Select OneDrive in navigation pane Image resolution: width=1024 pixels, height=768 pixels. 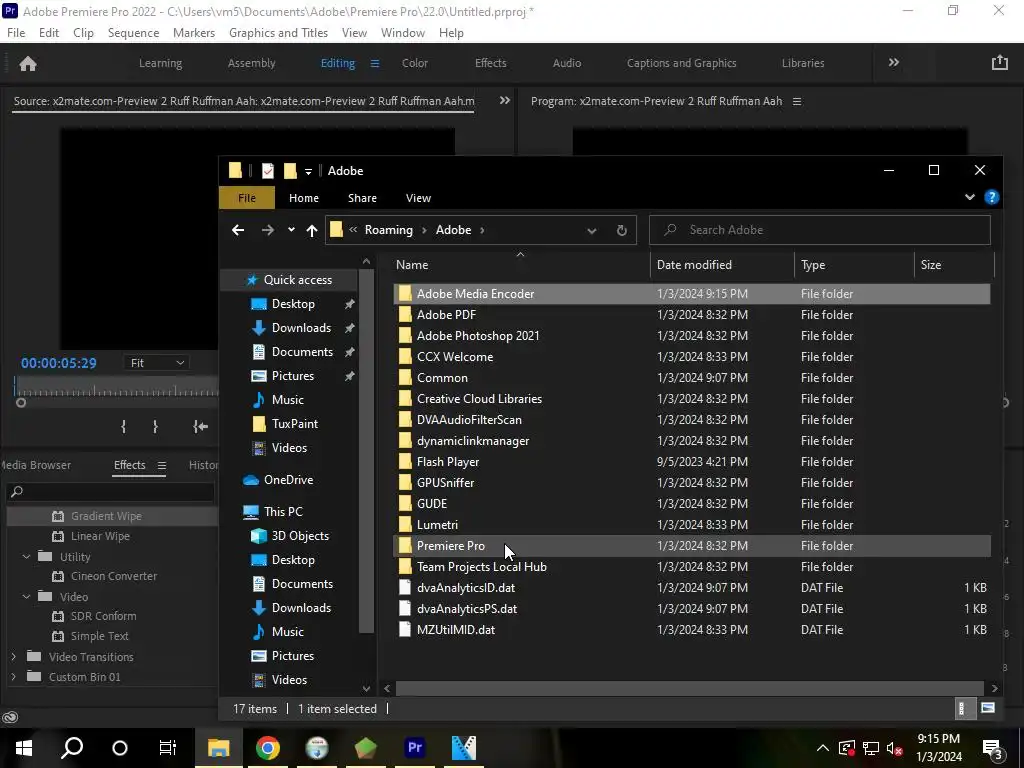click(289, 480)
